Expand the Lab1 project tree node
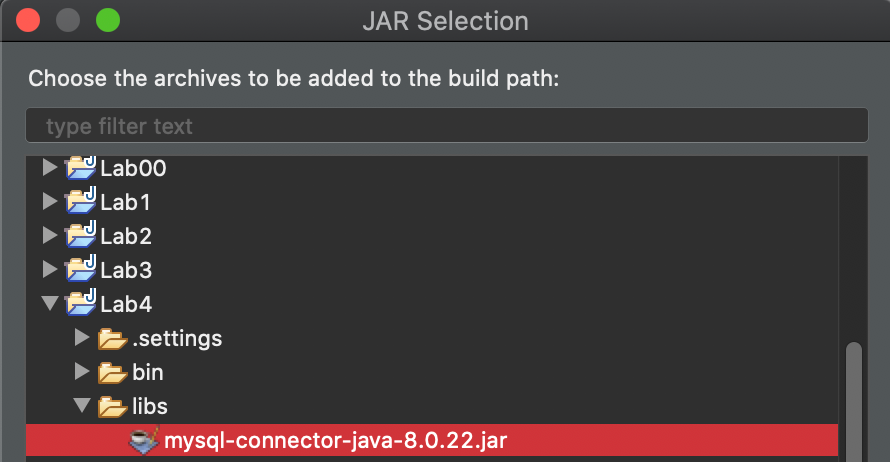This screenshot has width=890, height=462. [x=49, y=202]
